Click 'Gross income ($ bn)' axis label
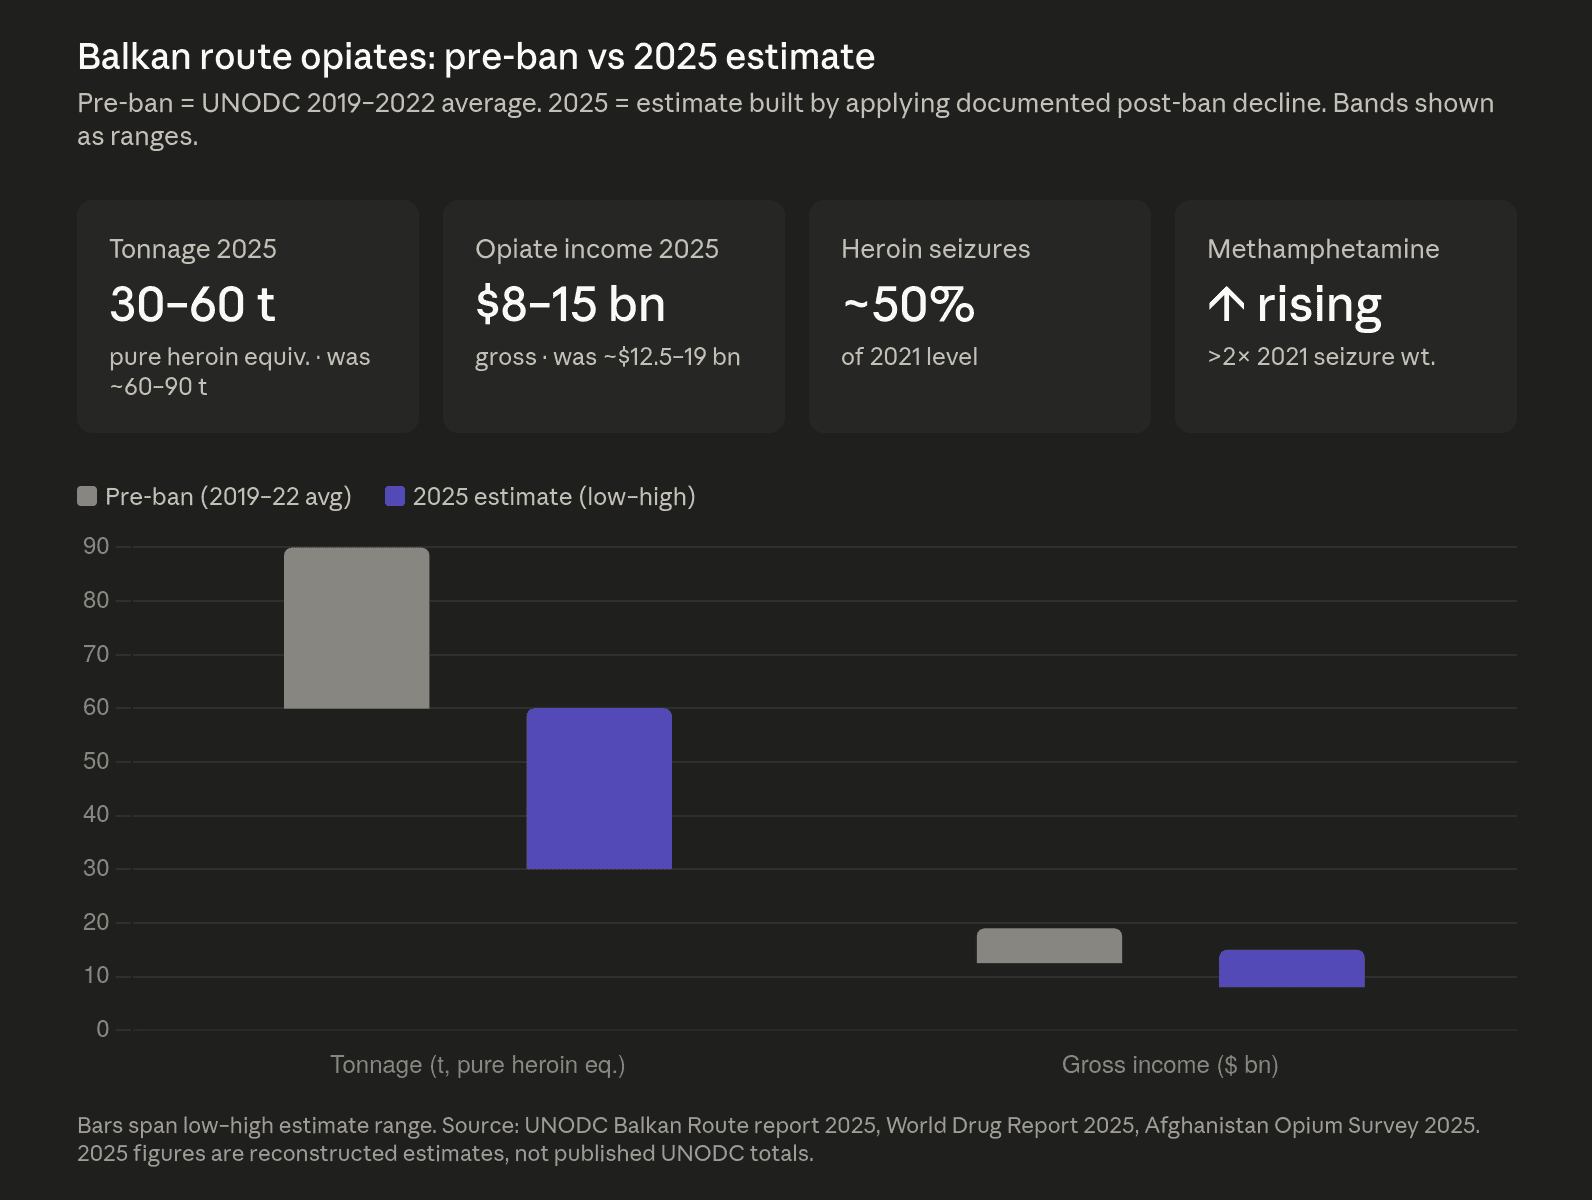 (1170, 1065)
